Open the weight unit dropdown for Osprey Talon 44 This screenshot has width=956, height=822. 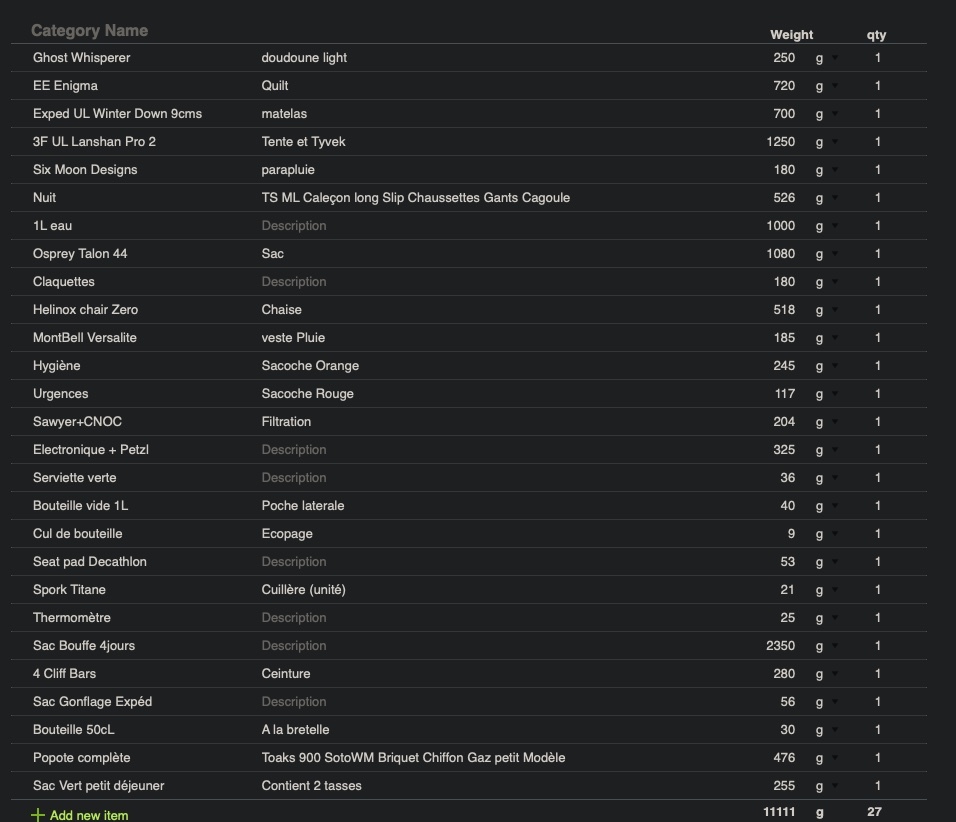tap(826, 254)
